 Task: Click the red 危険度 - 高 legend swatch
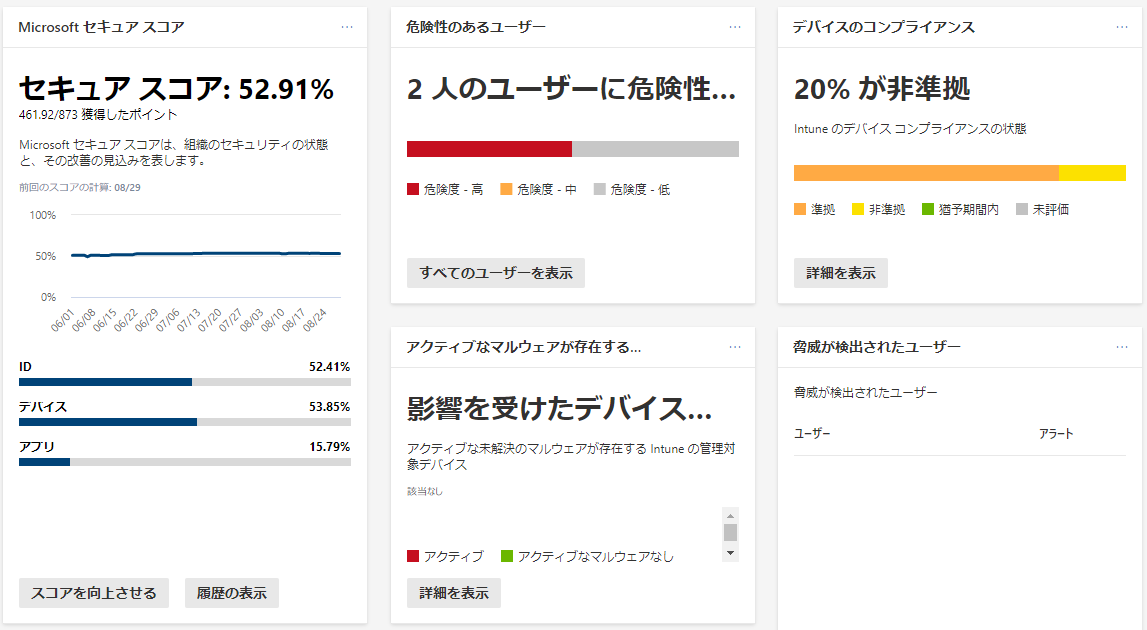413,190
